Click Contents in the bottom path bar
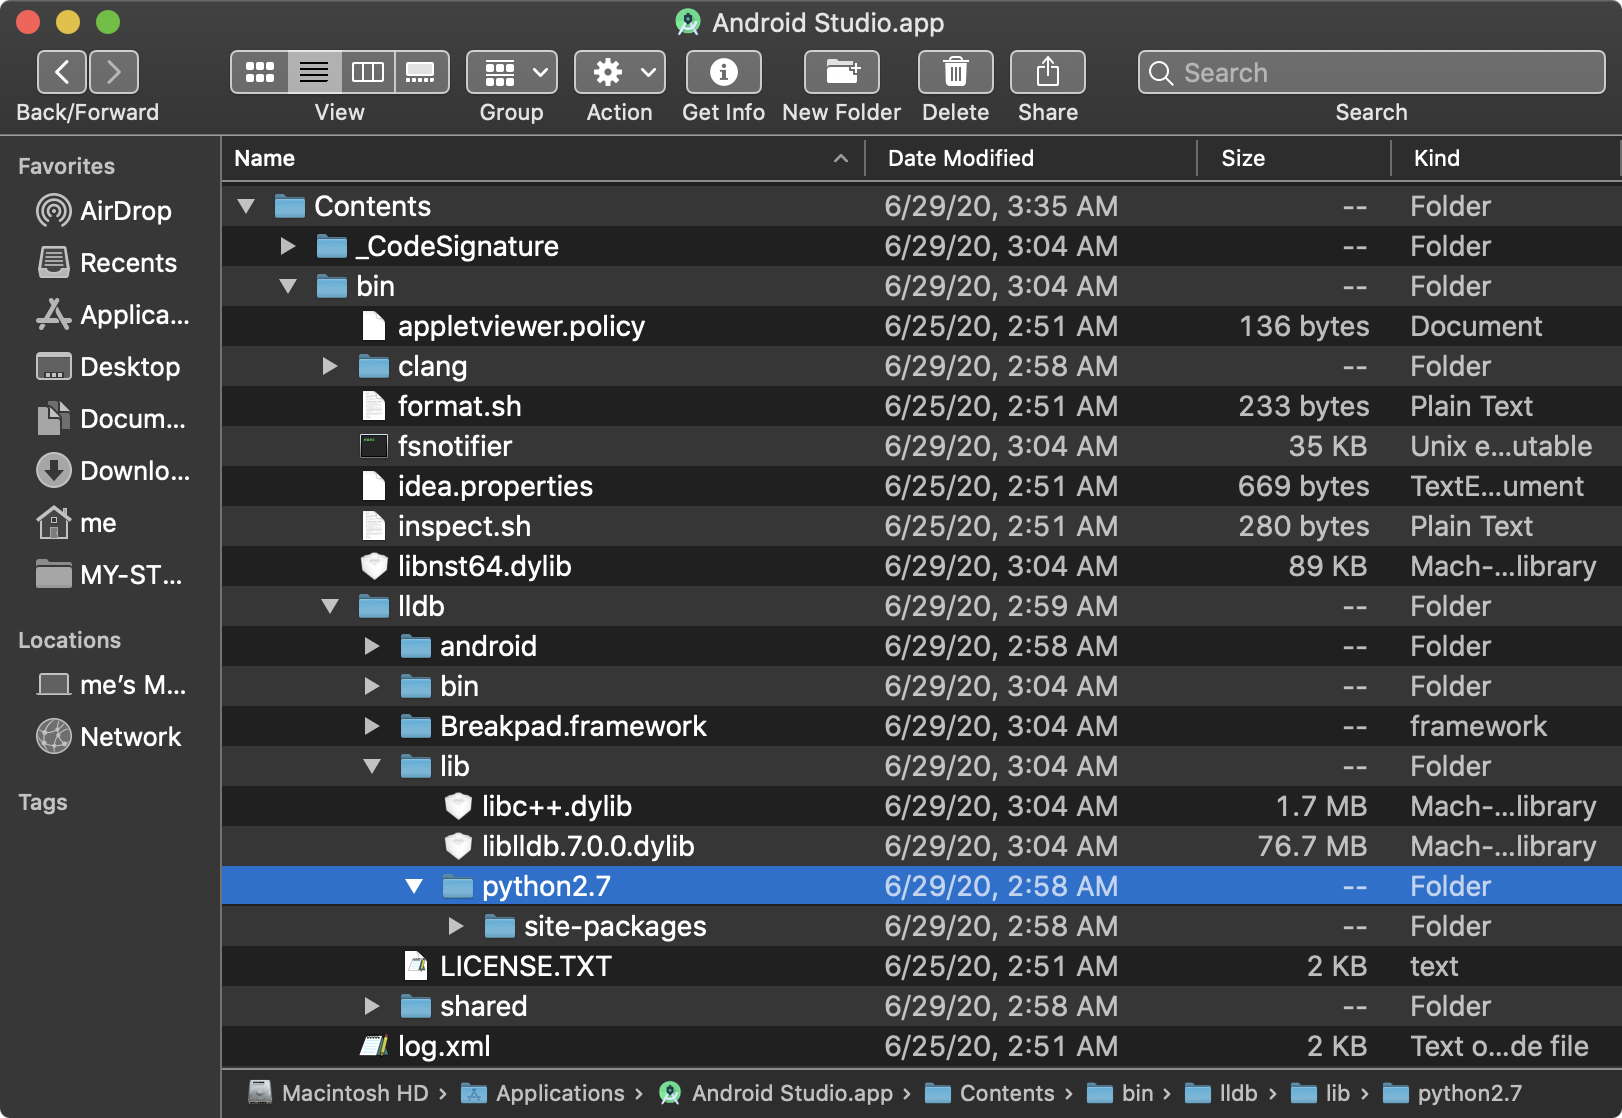 tap(1006, 1093)
